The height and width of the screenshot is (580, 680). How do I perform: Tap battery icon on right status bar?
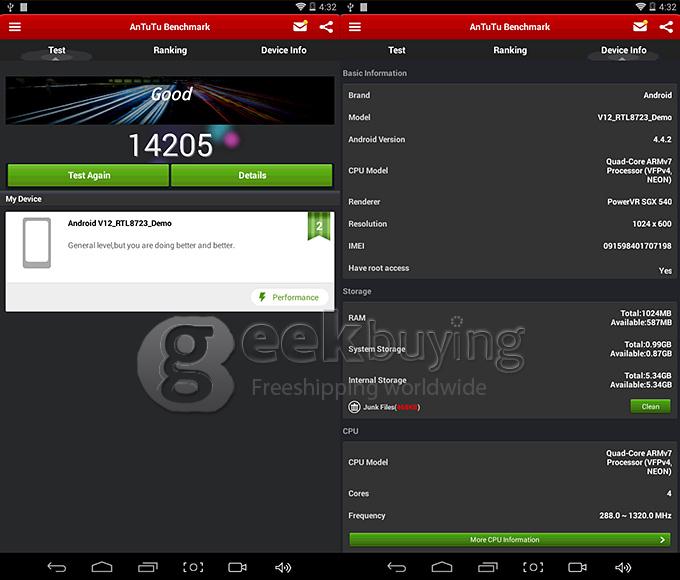click(652, 7)
